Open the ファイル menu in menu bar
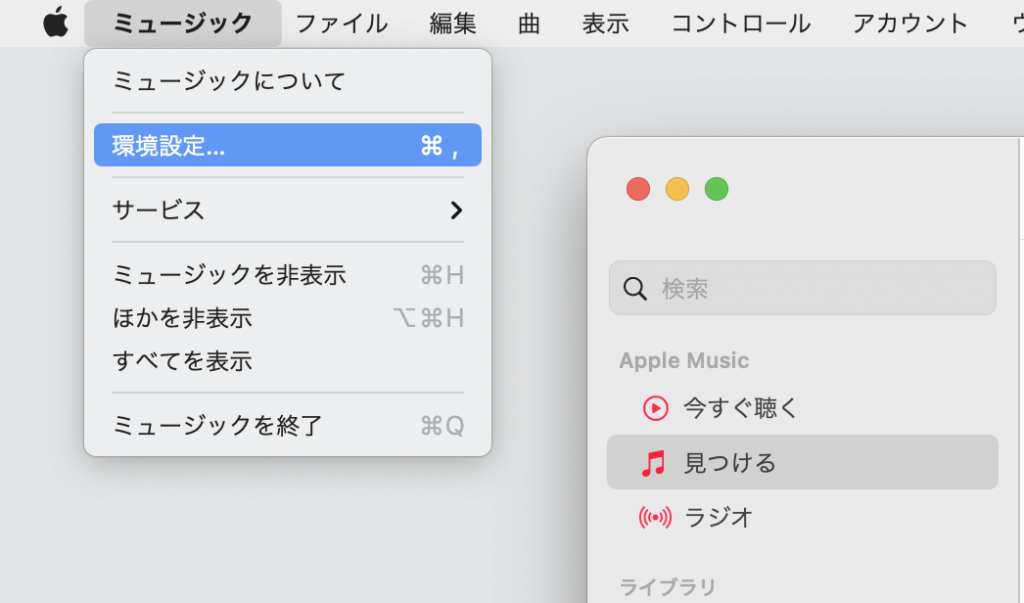Viewport: 1024px width, 603px height. 341,23
